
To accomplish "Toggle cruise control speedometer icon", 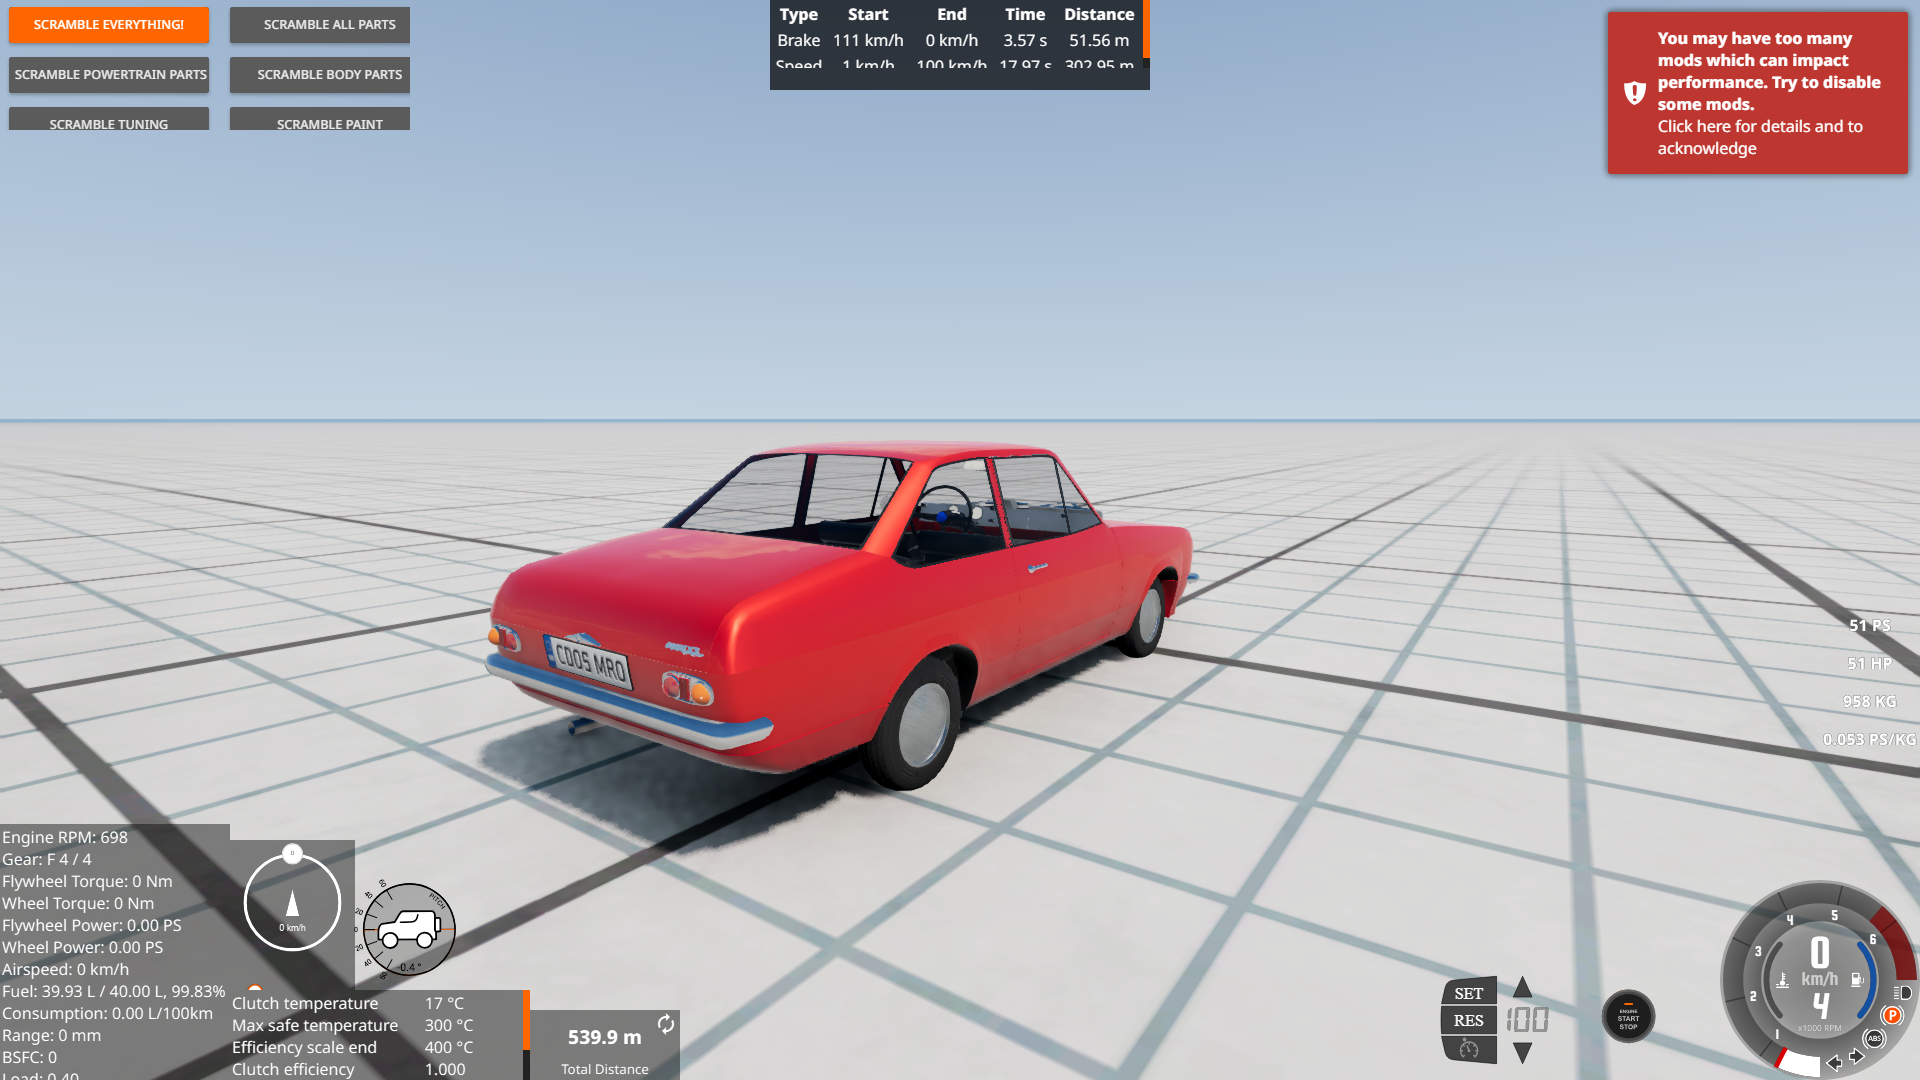I will tap(1469, 1049).
